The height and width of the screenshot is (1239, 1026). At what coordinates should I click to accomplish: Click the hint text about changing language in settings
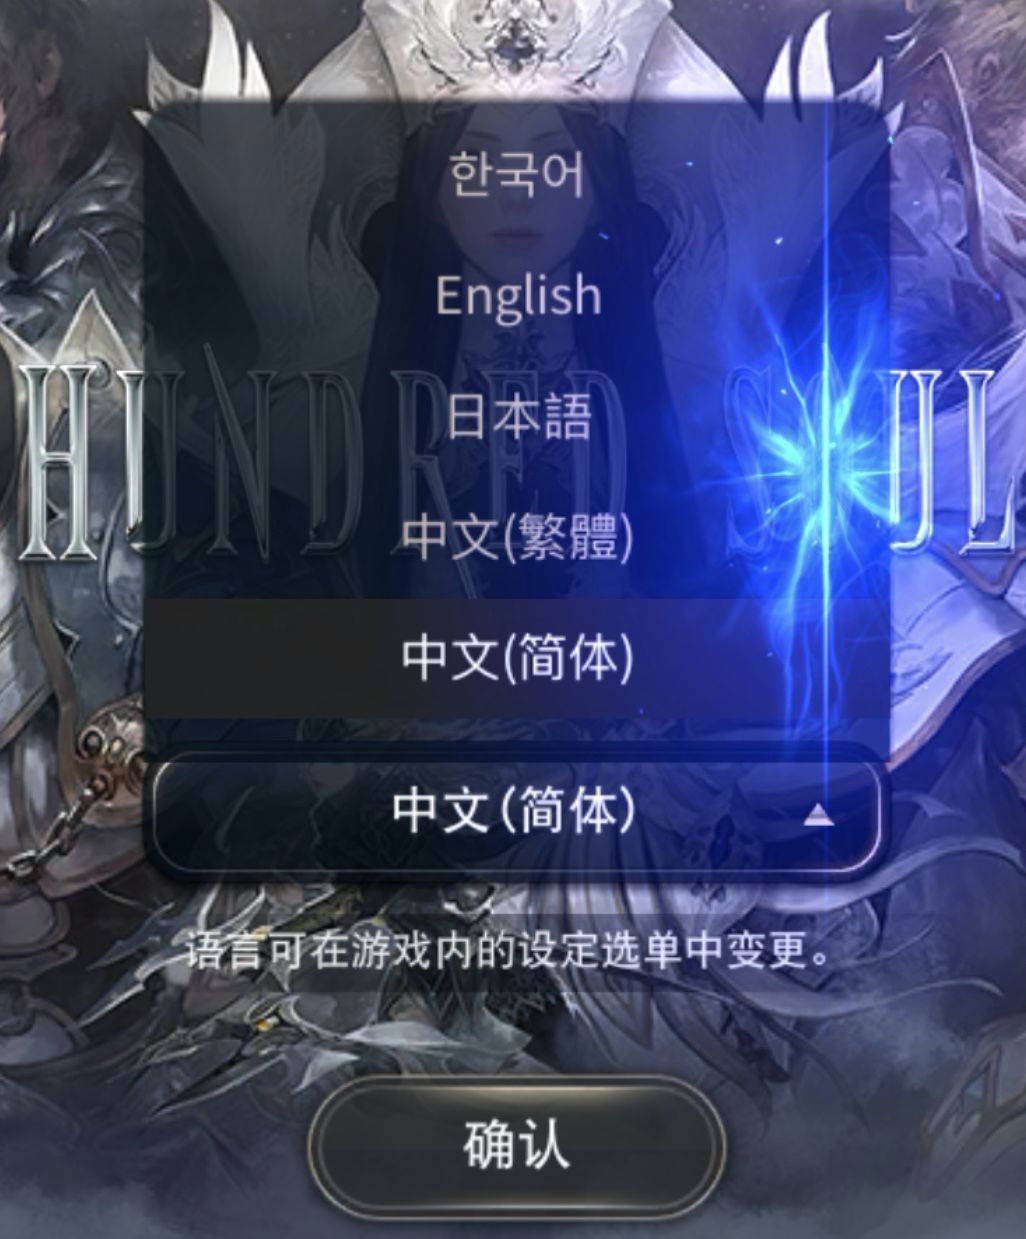point(507,950)
